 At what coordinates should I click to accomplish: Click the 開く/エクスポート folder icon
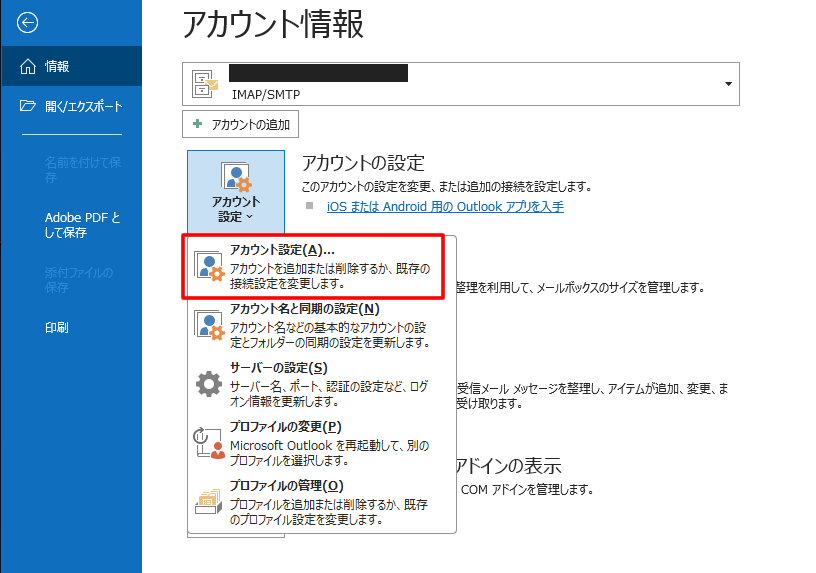pyautogui.click(x=28, y=106)
